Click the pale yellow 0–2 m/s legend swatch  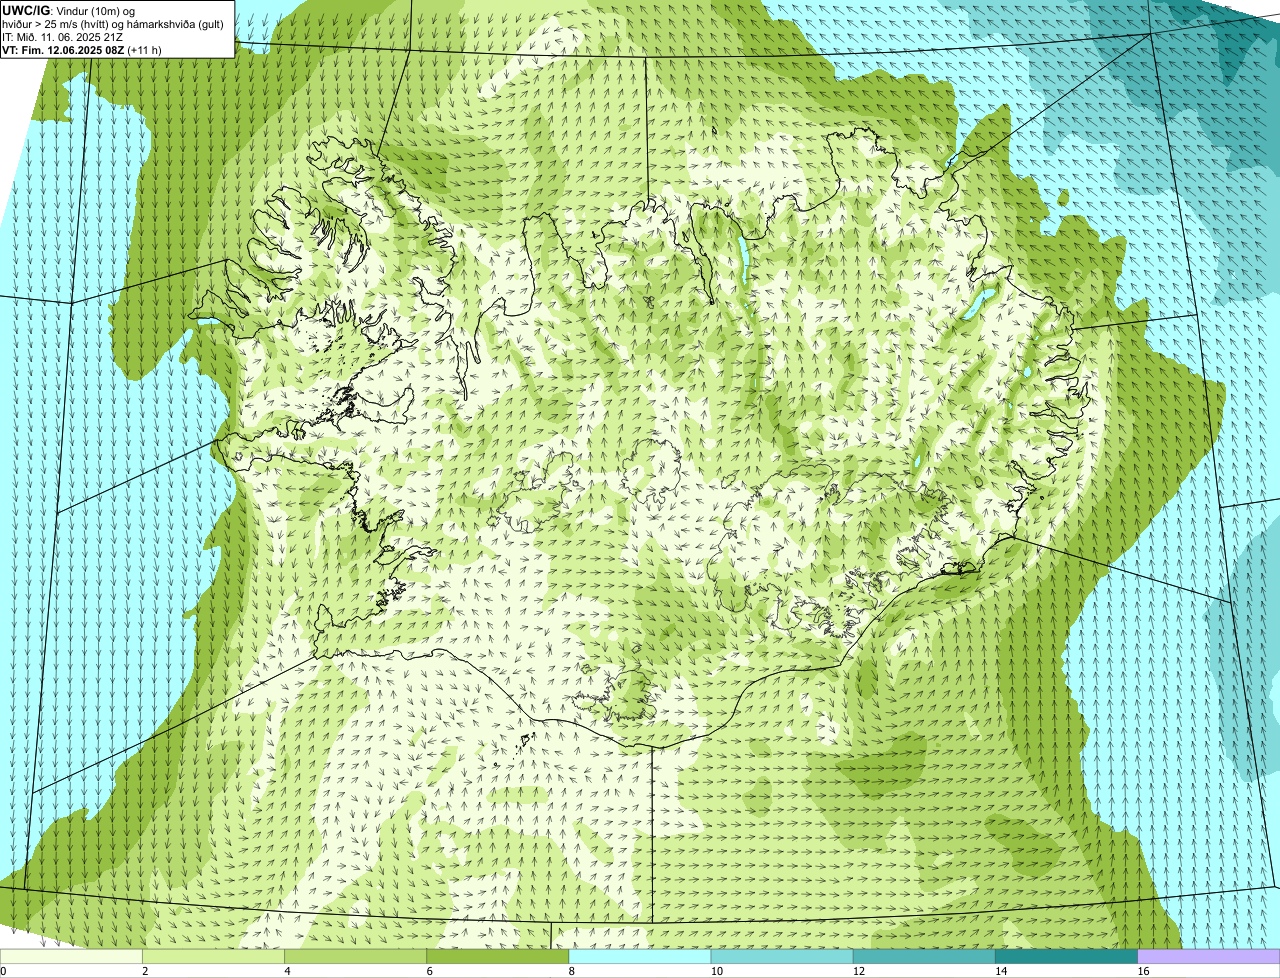[71, 956]
